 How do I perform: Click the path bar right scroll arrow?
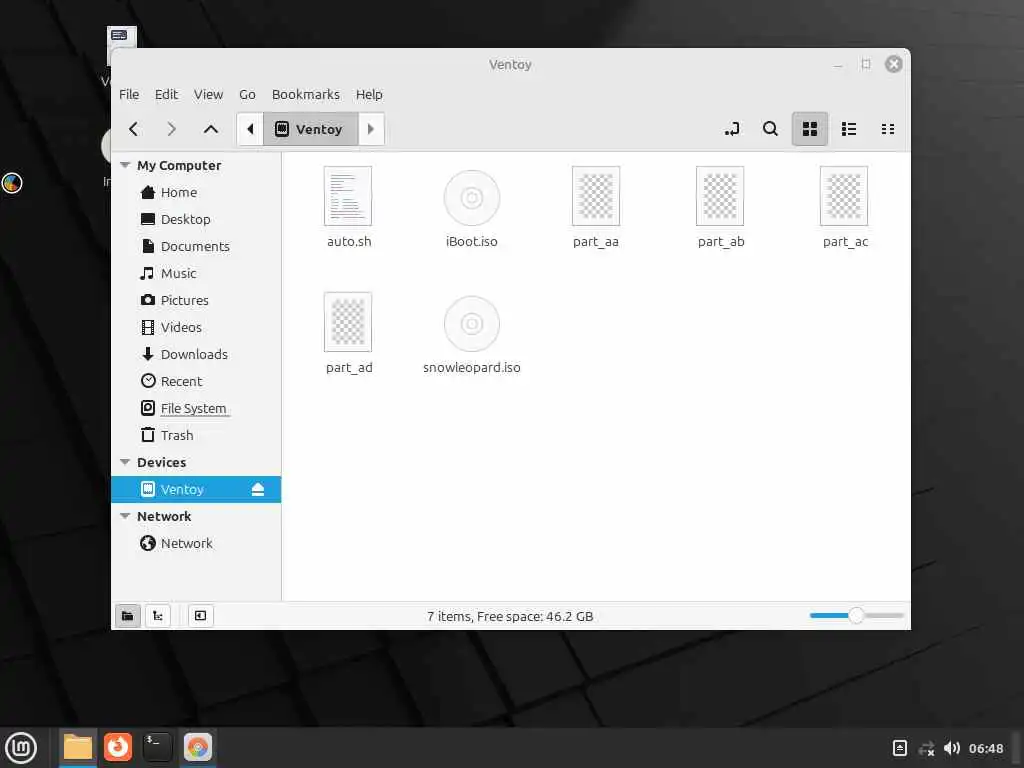(371, 129)
